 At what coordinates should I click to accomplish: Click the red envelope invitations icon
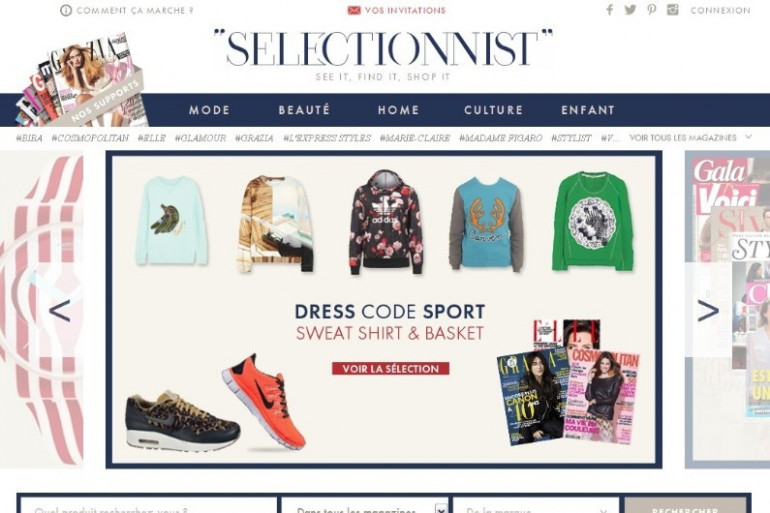354,10
